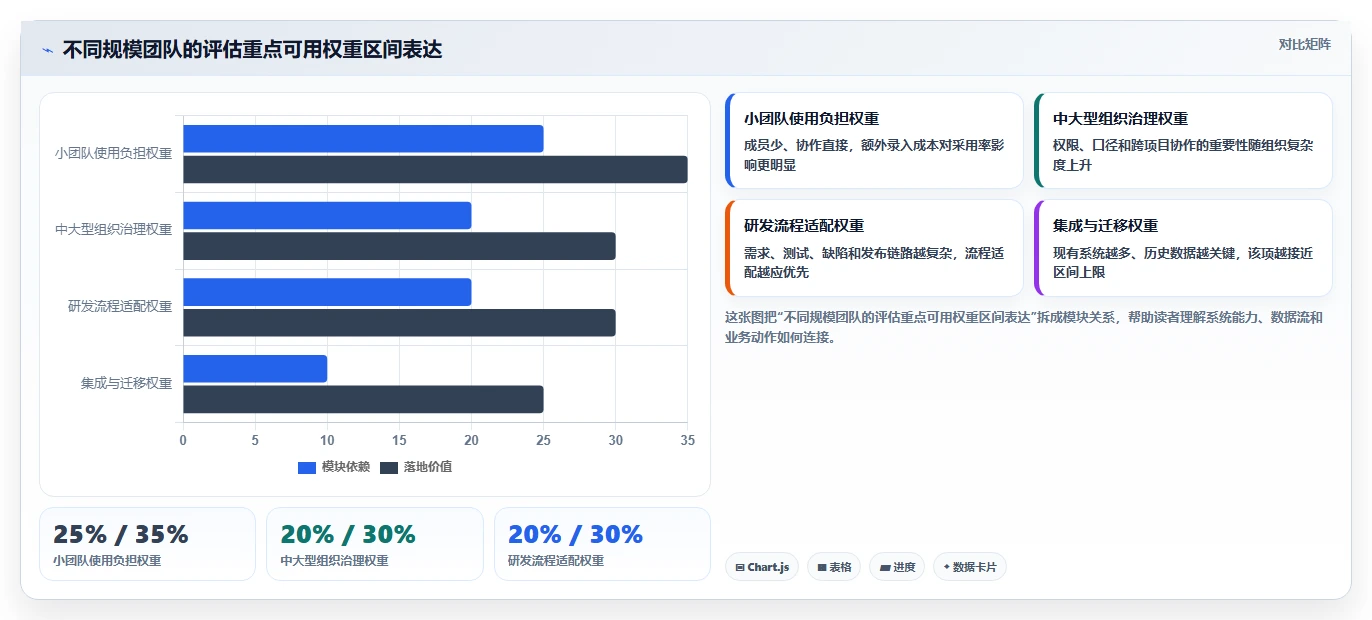Image resolution: width=1372 pixels, height=620 pixels.
Task: Click the blue bar for 小团队使用负担权重
Action: pyautogui.click(x=363, y=139)
